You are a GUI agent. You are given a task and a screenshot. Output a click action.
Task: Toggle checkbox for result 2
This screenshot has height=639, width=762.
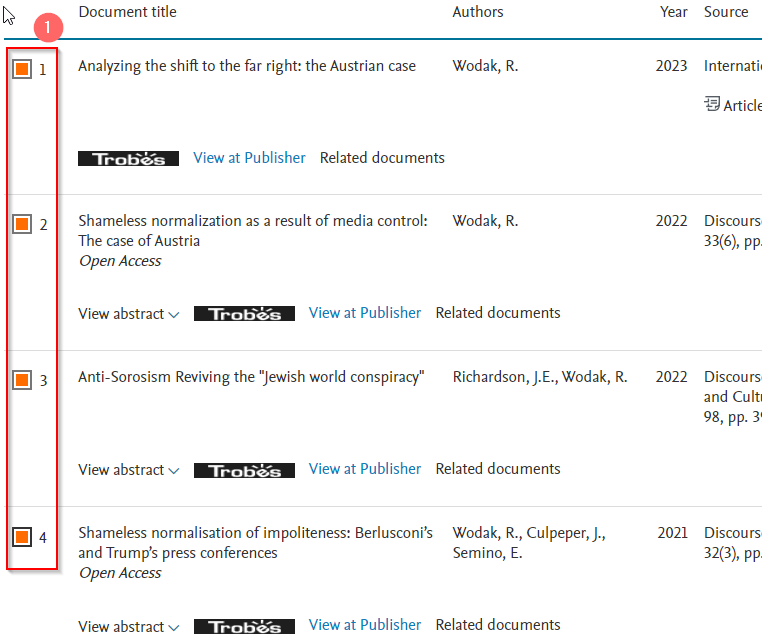pyautogui.click(x=22, y=224)
